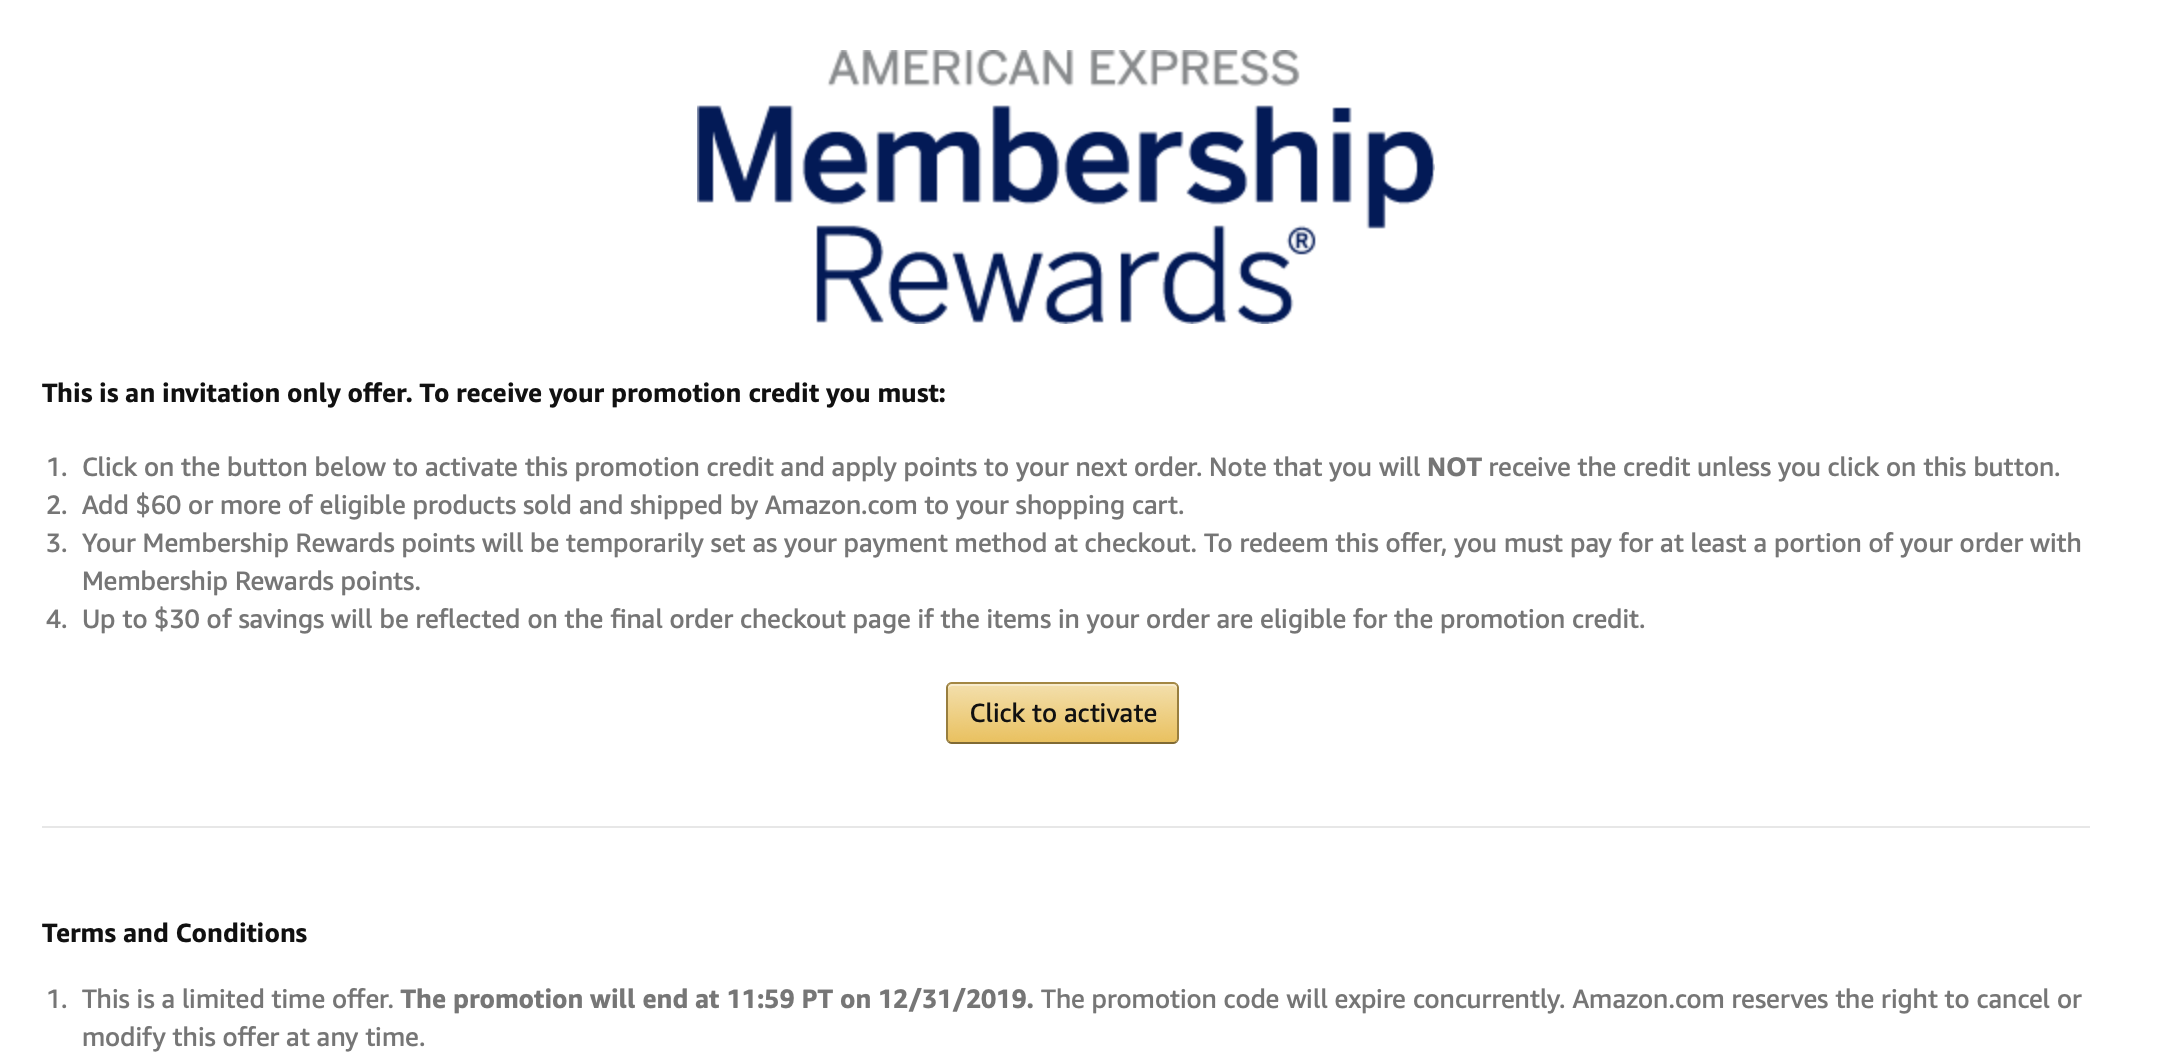Select step one about activating promotion credit

[x=1071, y=467]
